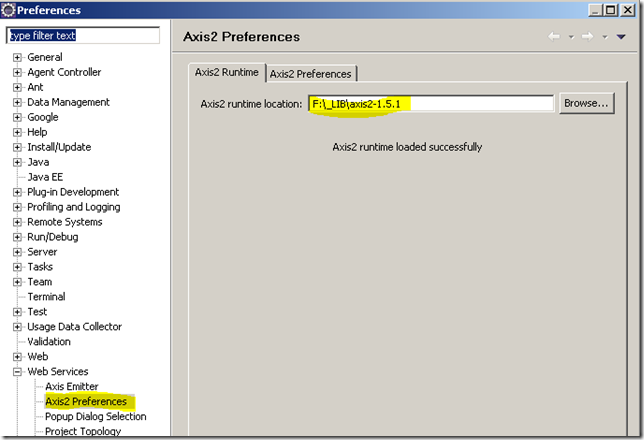Select Popup Dialog Selection item
Viewport: 644px width, 440px height.
click(96, 417)
